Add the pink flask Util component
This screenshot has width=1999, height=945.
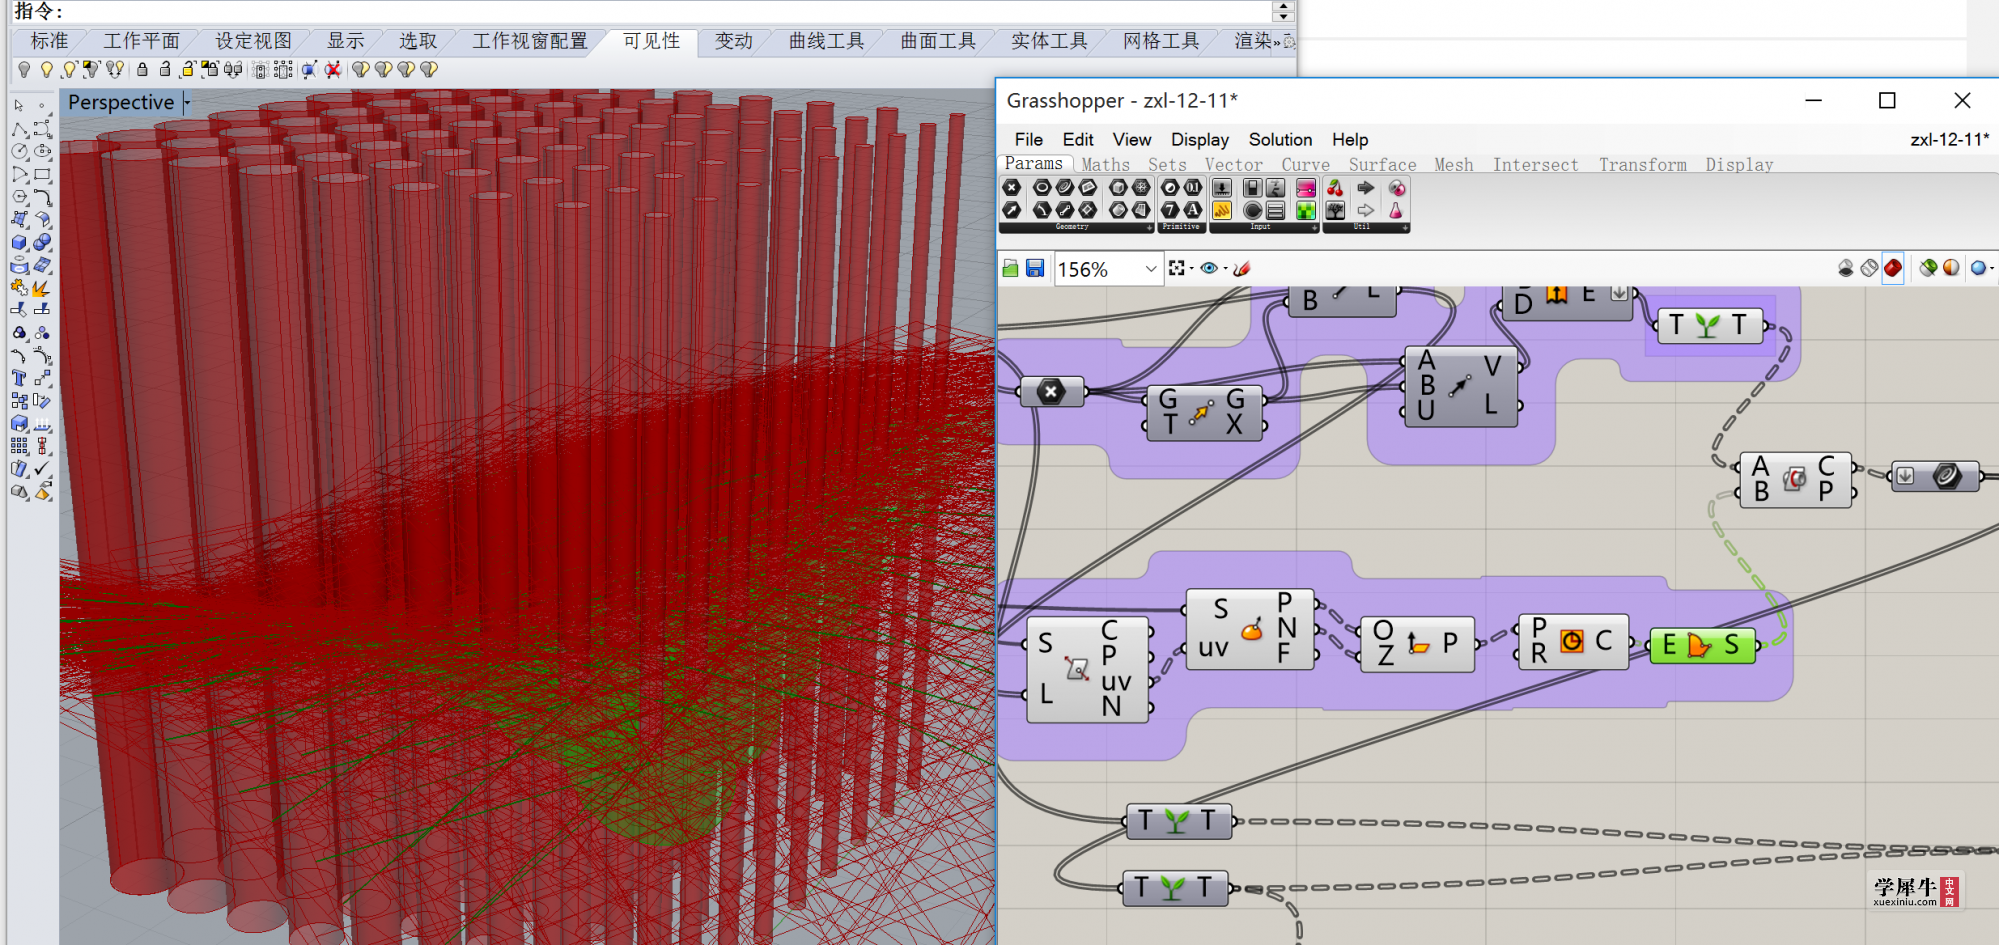tap(1396, 210)
